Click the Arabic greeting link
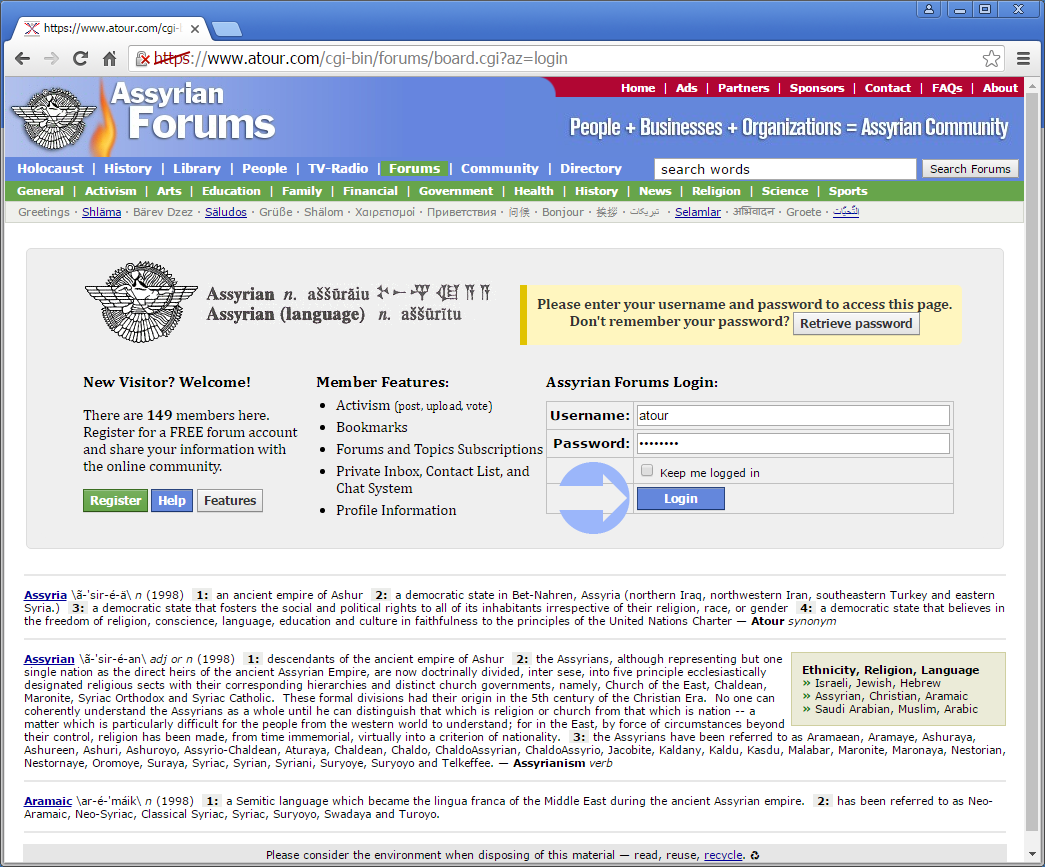The width and height of the screenshot is (1045, 867). [846, 212]
